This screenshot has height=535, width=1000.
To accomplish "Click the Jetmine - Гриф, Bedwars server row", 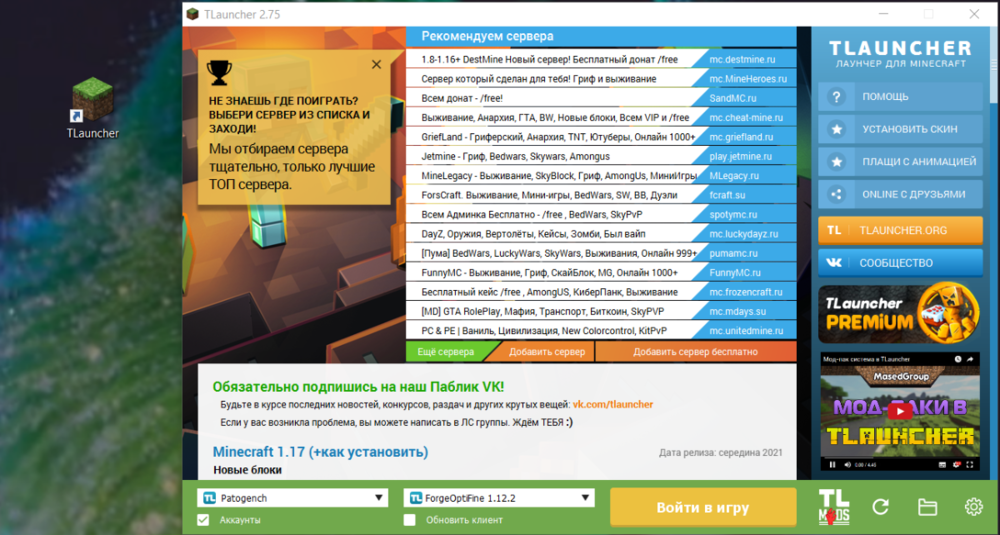I will [601, 156].
